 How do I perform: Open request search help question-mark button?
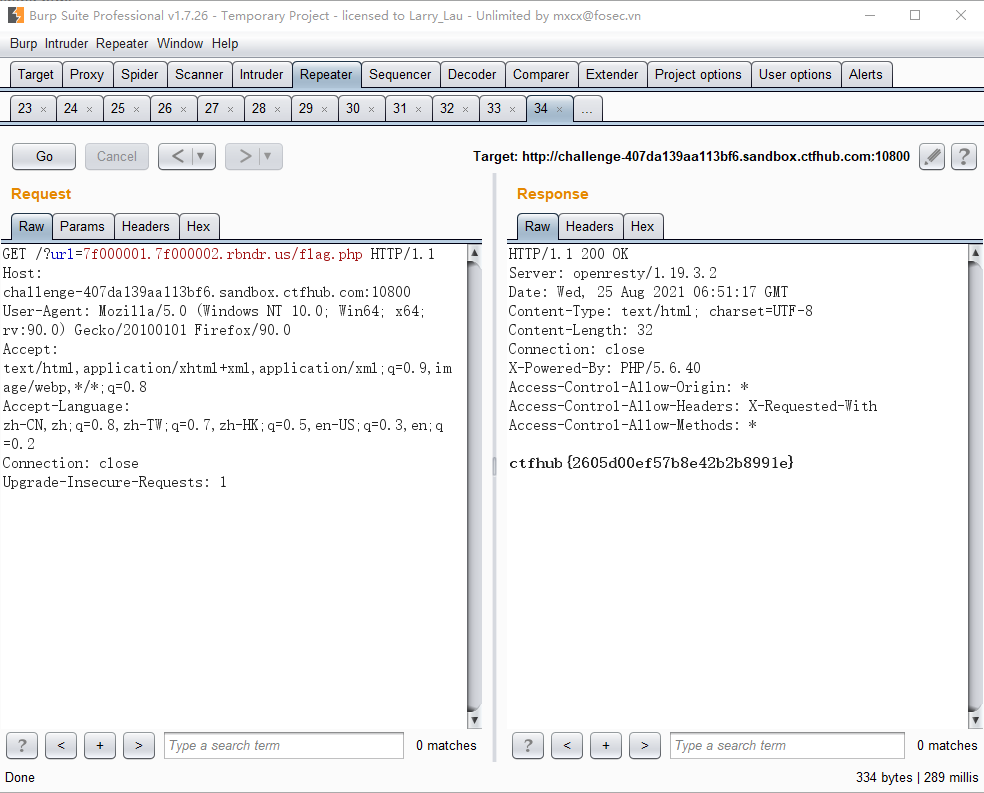click(22, 745)
